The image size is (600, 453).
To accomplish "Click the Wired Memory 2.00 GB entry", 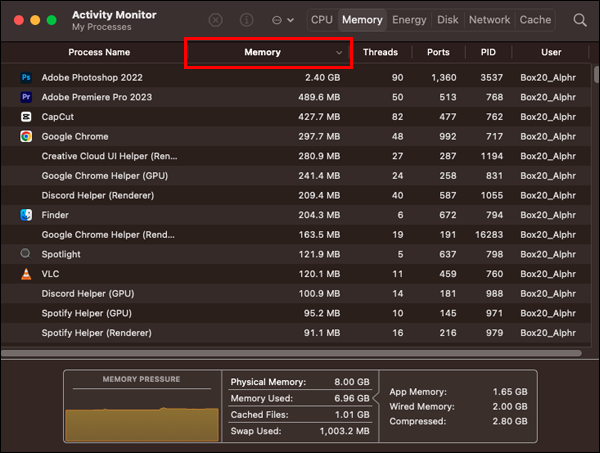I will 458,406.
